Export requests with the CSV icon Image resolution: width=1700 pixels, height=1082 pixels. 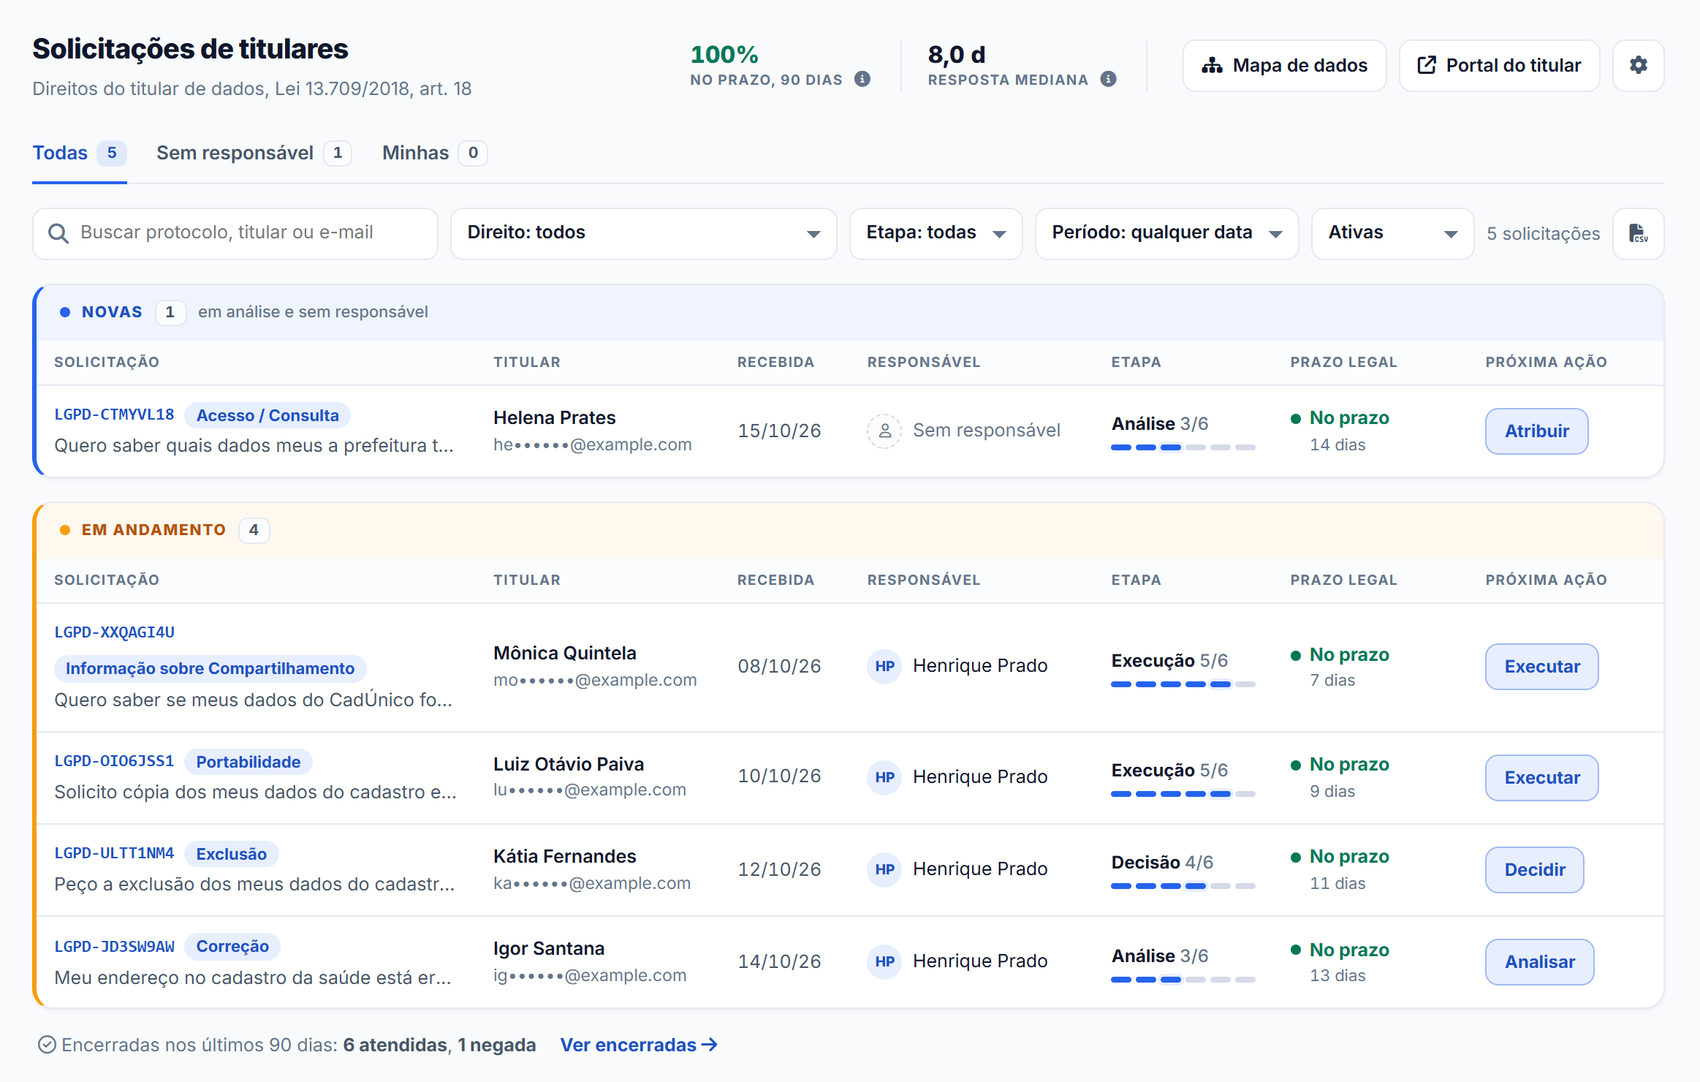click(x=1638, y=233)
